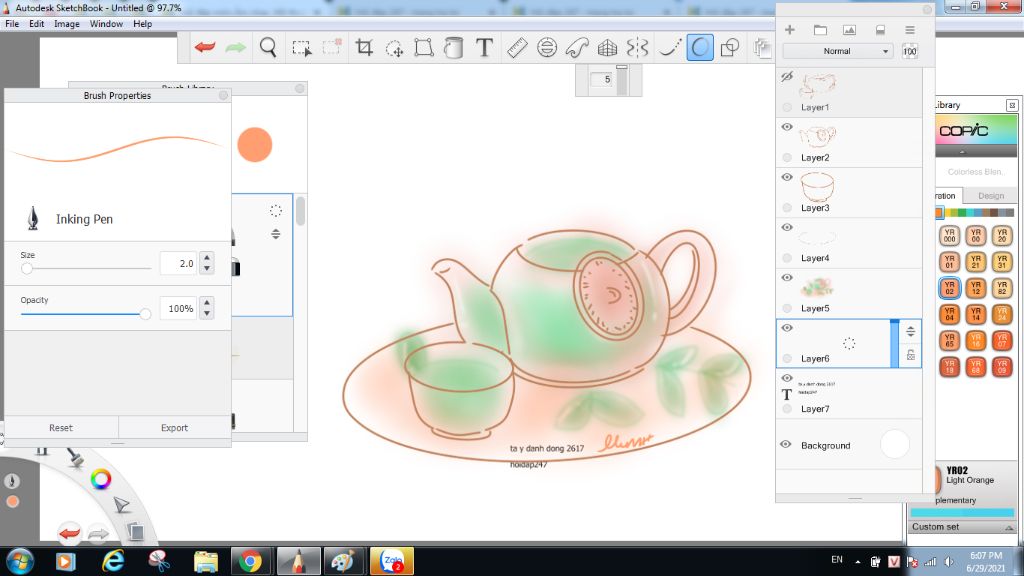Switch to the Design tab in Copic Library
The width and height of the screenshot is (1024, 576).
(991, 195)
